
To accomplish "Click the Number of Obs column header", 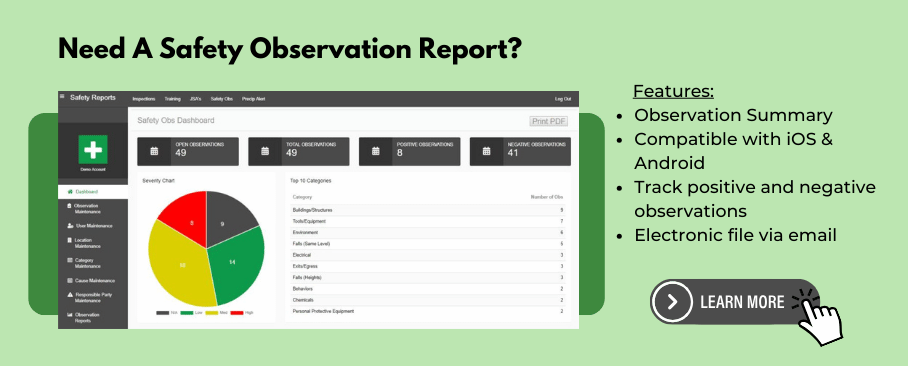I will pyautogui.click(x=547, y=197).
